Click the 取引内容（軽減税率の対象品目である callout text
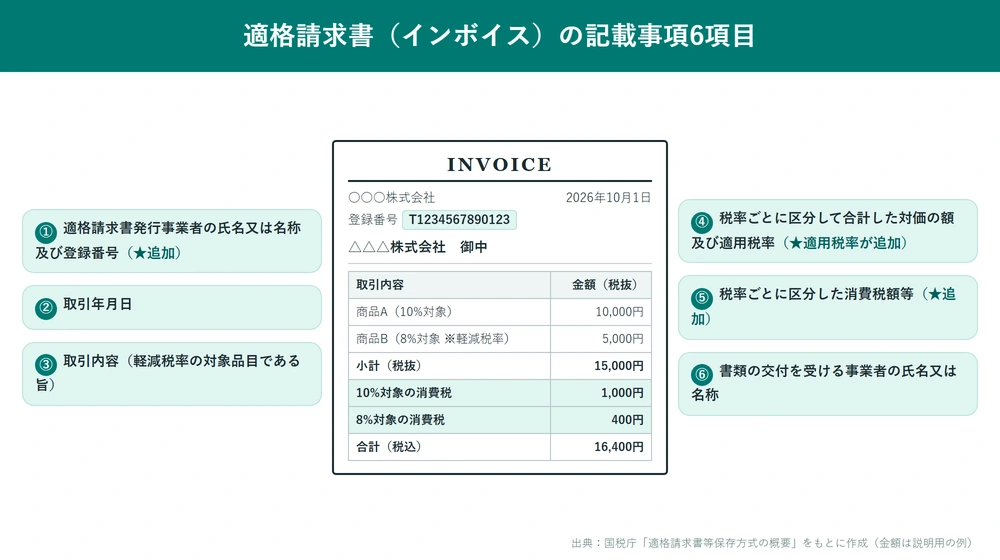The width and height of the screenshot is (1000, 560). coord(181,361)
